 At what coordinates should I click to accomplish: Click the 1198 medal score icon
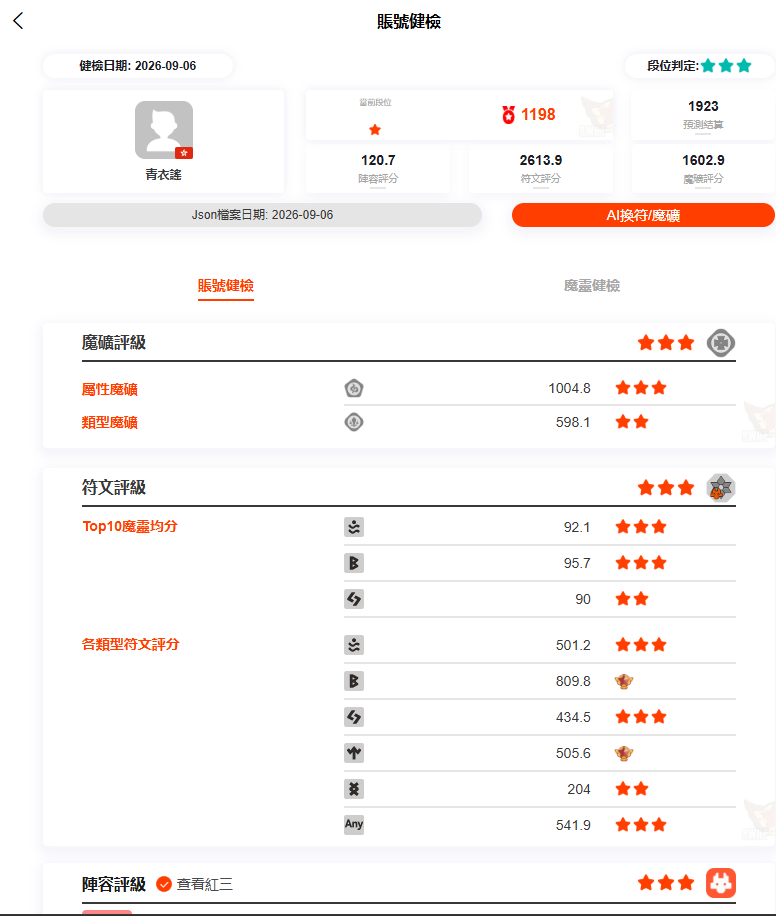click(508, 114)
